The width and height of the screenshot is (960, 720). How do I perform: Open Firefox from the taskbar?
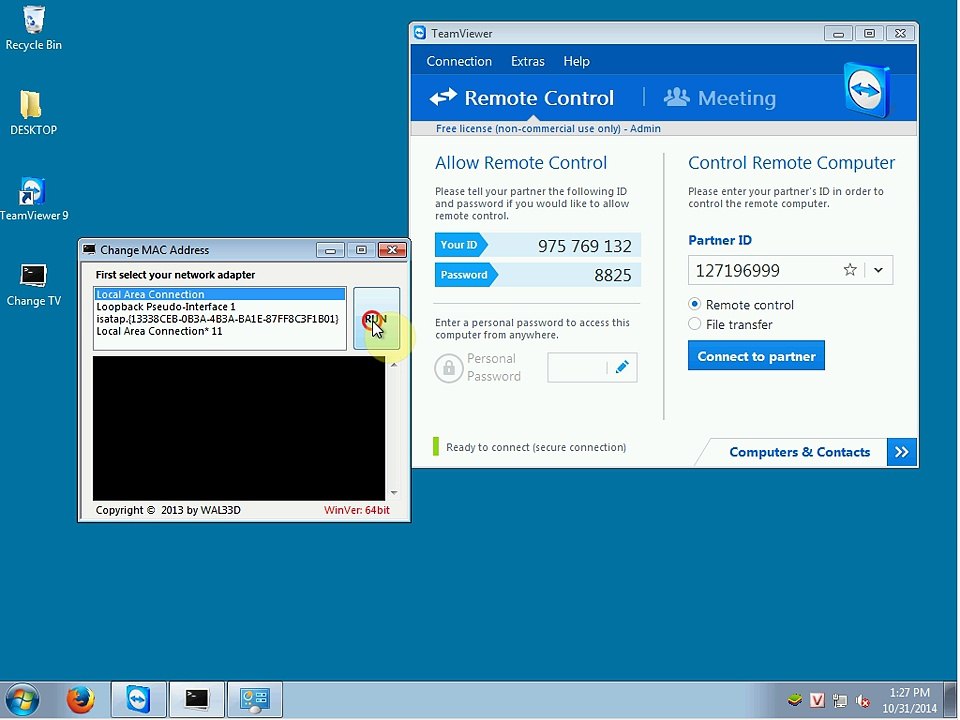click(80, 699)
